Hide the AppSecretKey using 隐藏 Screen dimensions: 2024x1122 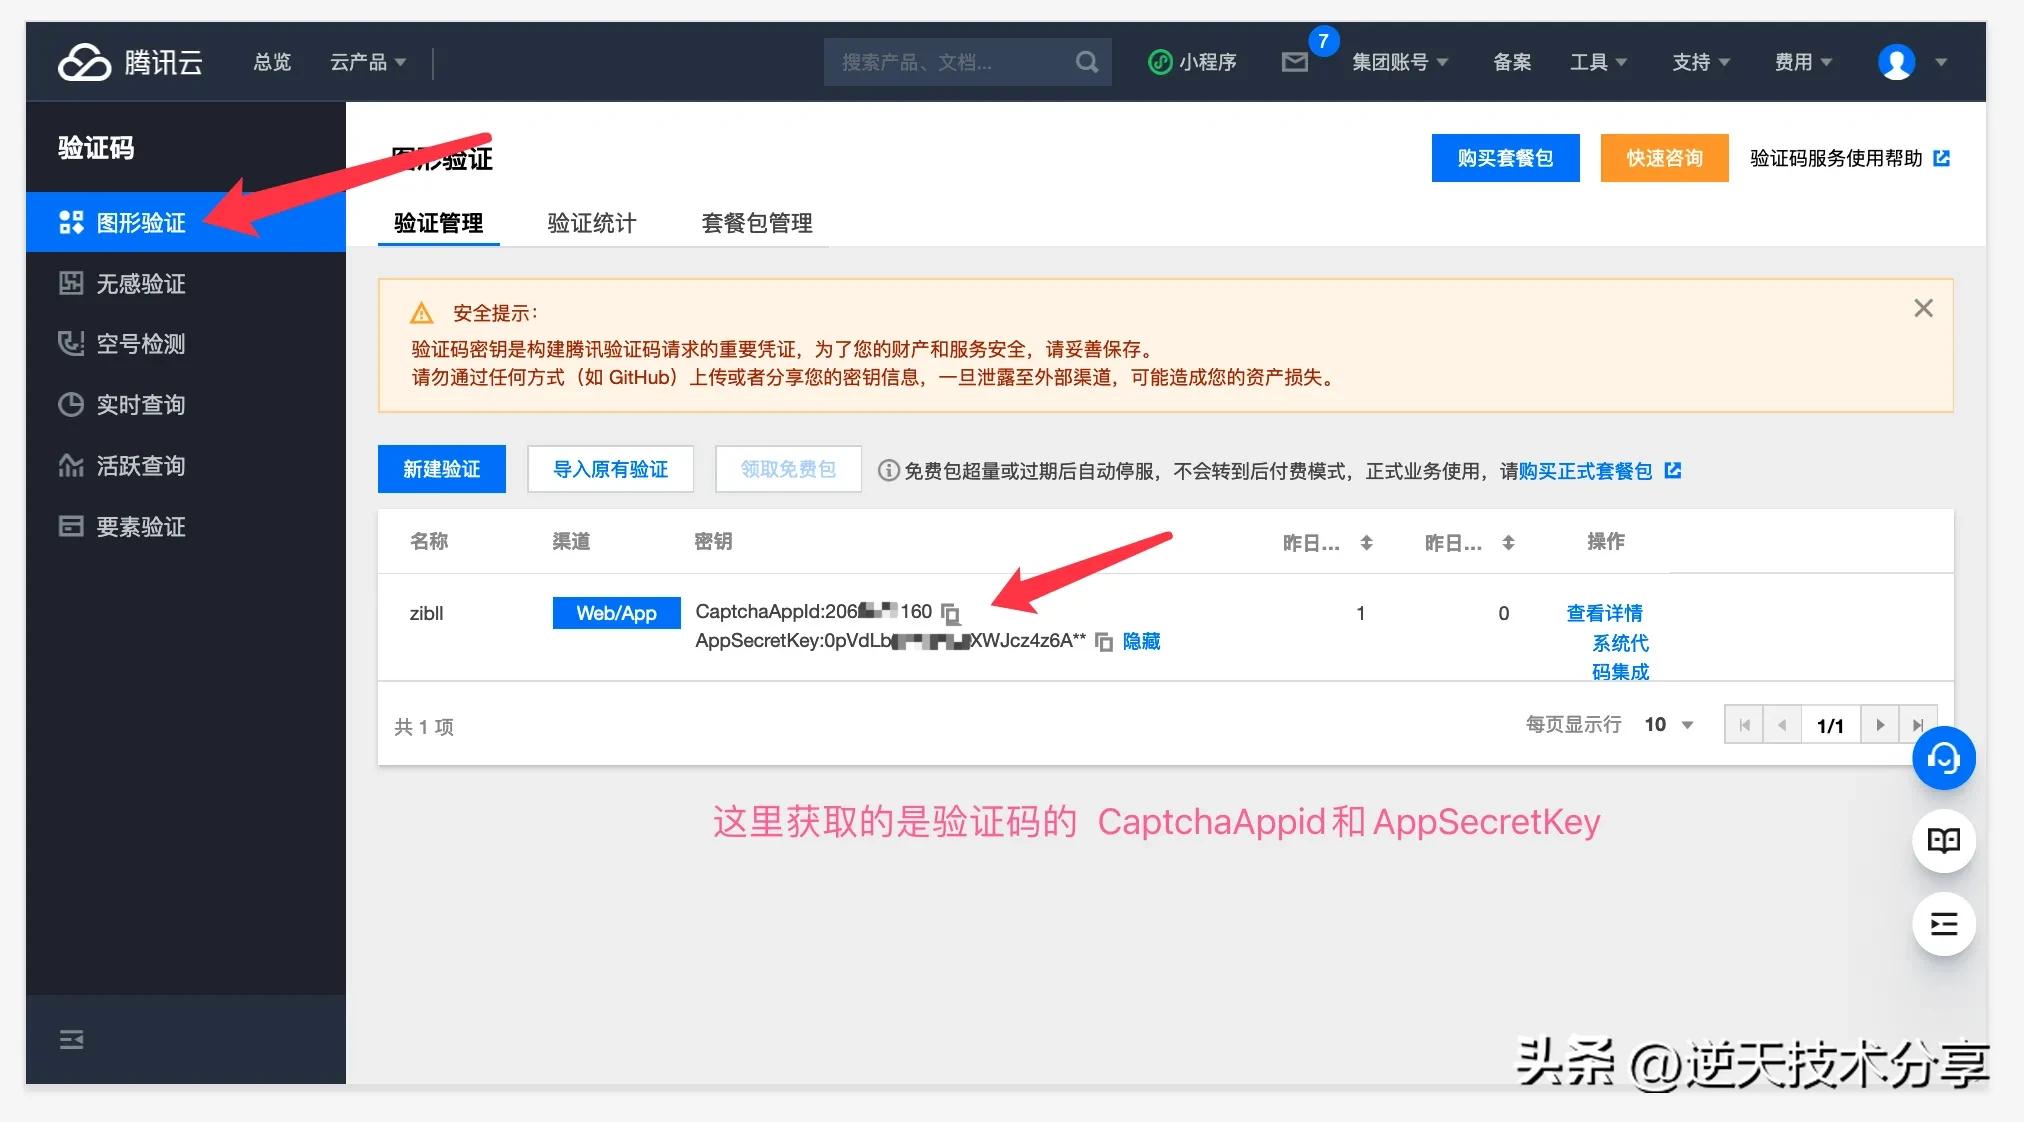1141,641
